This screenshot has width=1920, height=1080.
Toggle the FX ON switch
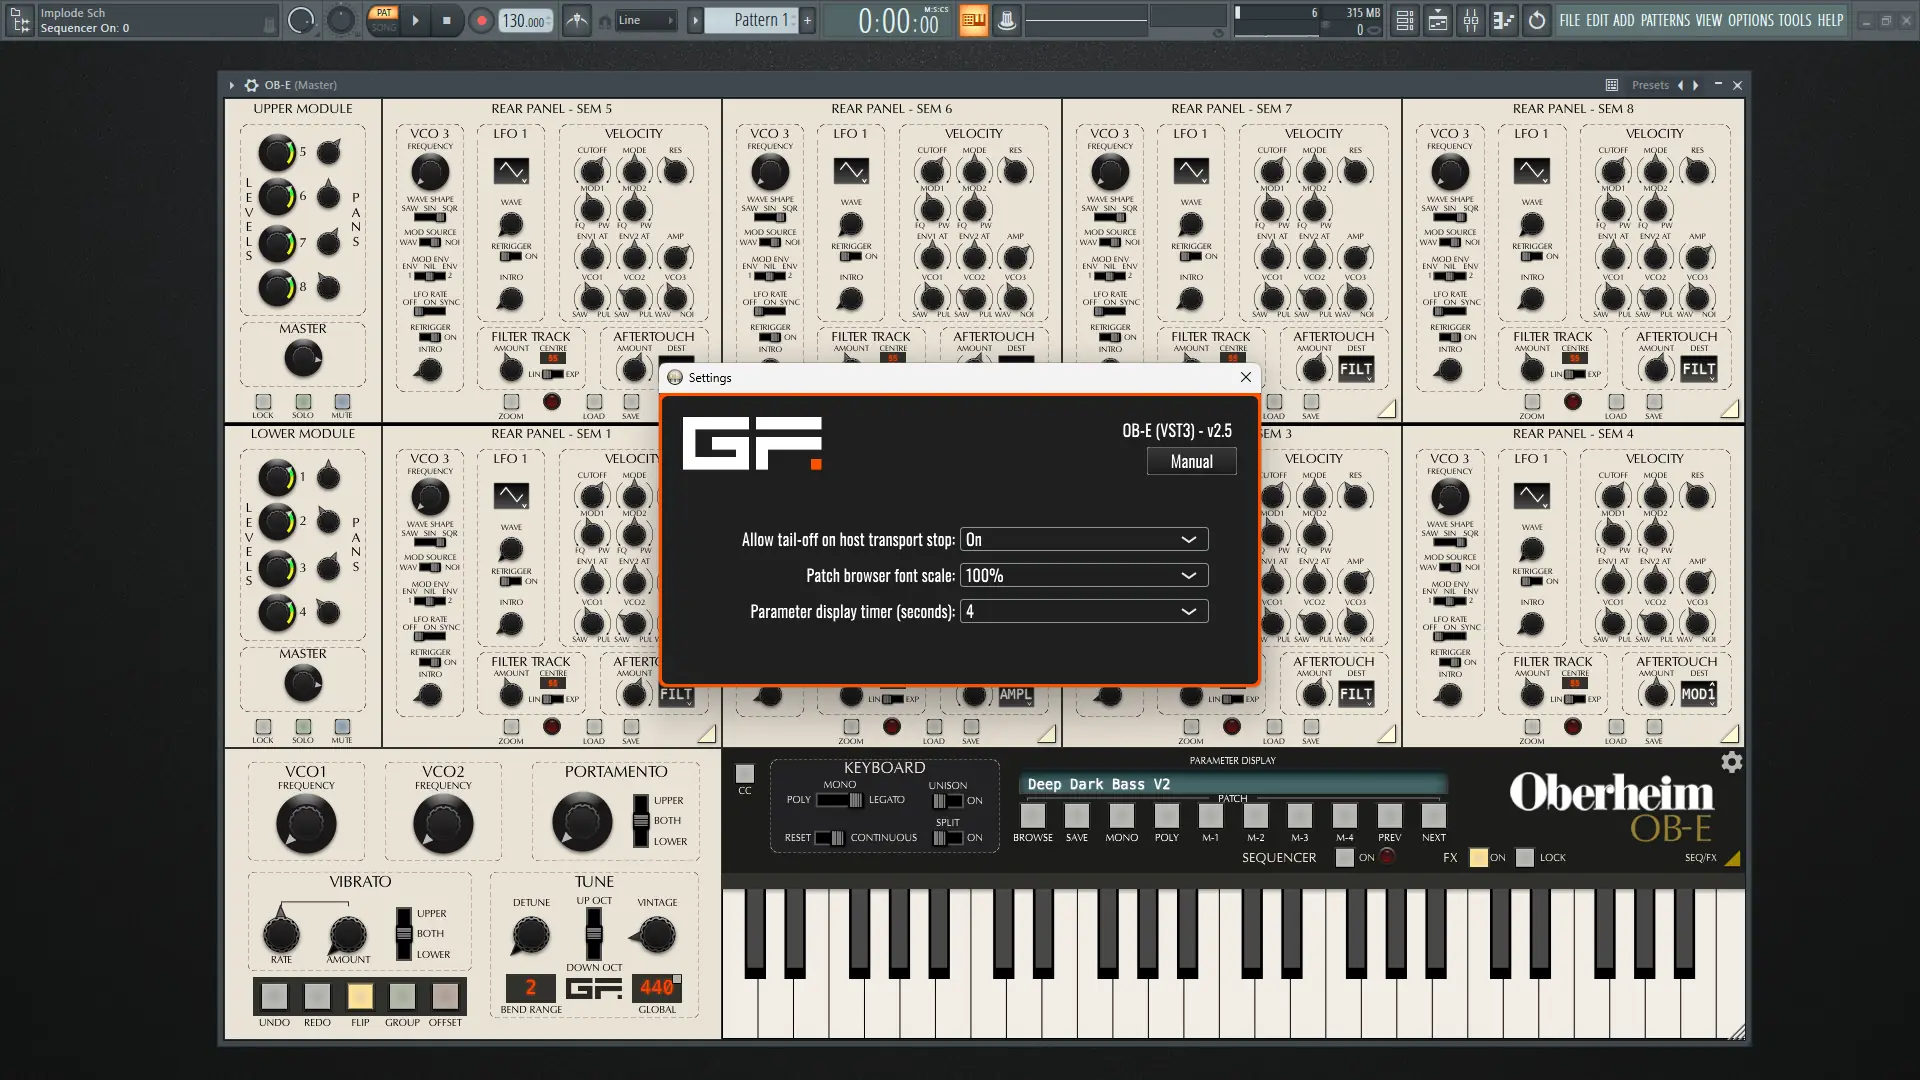[1478, 857]
